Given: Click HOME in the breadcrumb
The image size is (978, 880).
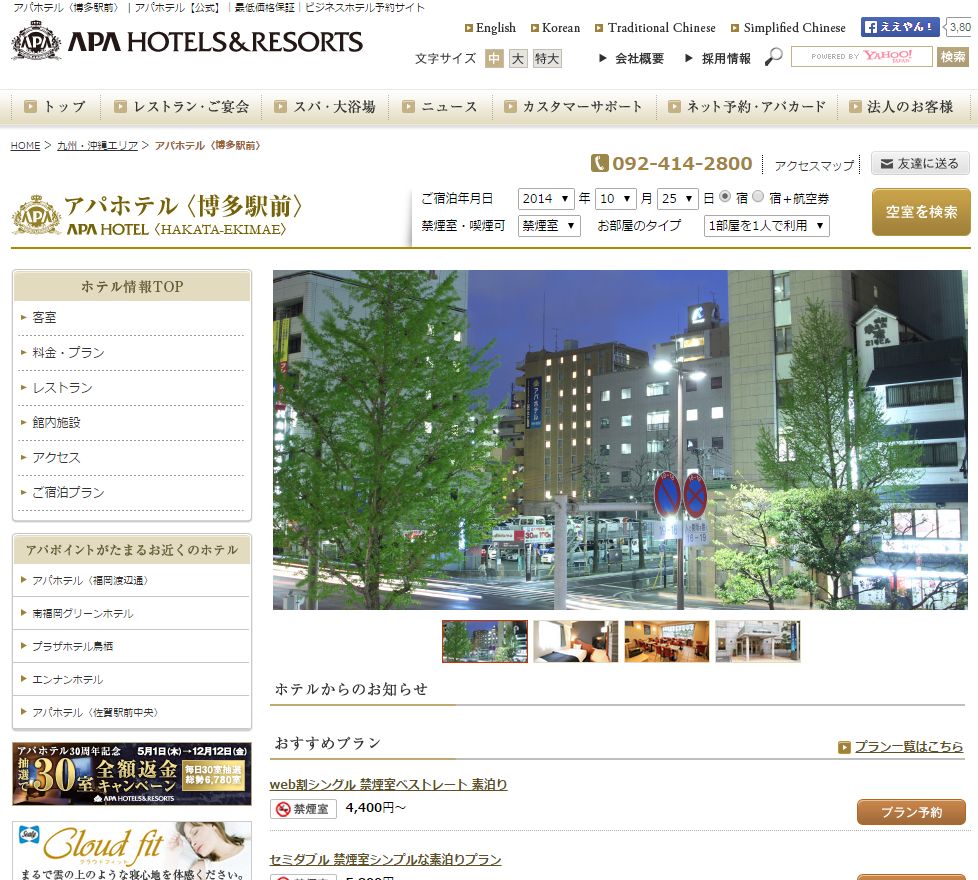Looking at the screenshot, I should point(25,145).
